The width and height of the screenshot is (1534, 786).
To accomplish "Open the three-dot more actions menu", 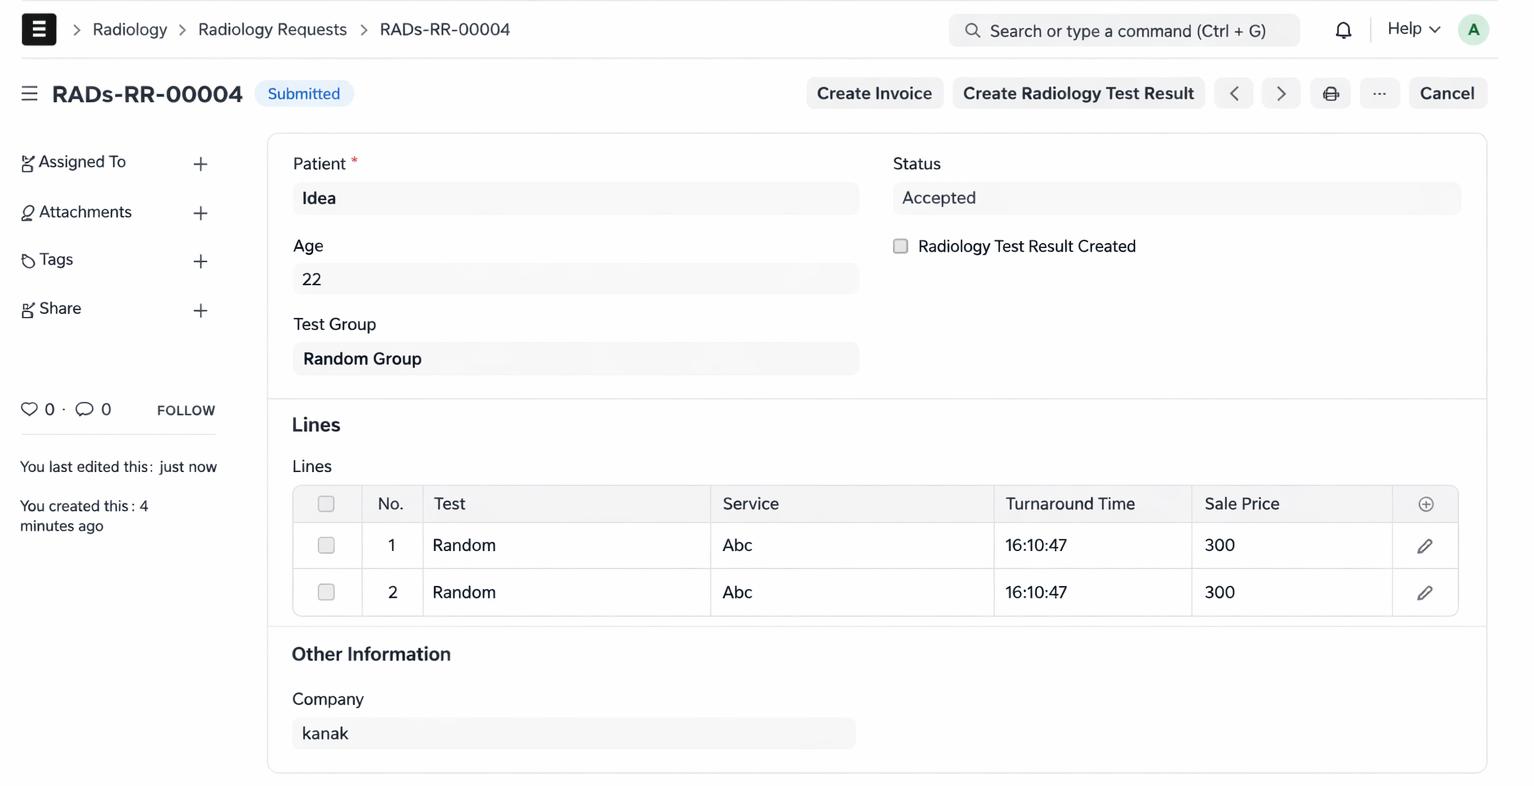I will point(1379,93).
